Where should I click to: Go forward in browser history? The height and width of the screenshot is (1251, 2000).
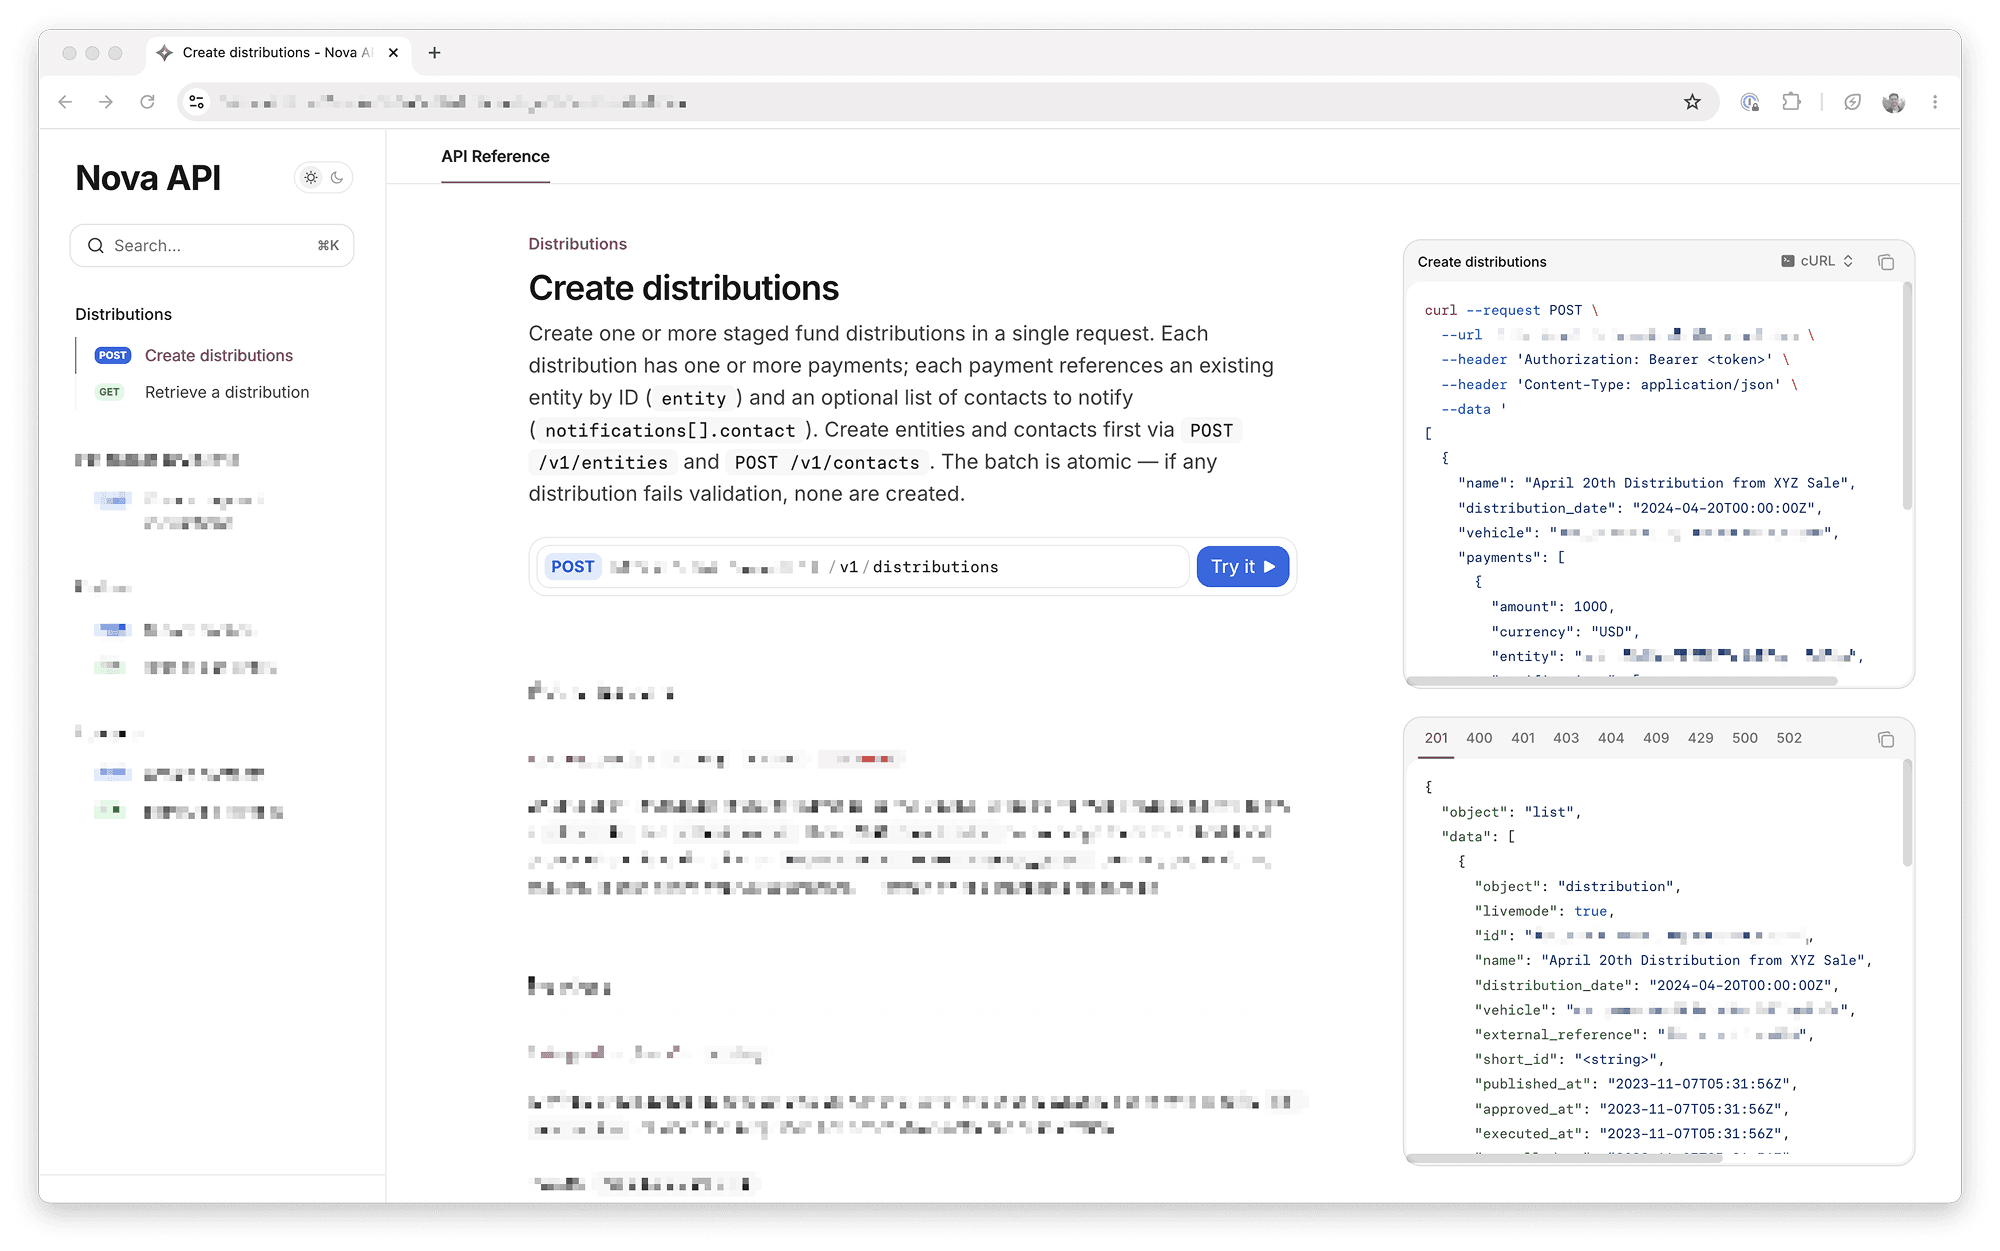tap(106, 102)
